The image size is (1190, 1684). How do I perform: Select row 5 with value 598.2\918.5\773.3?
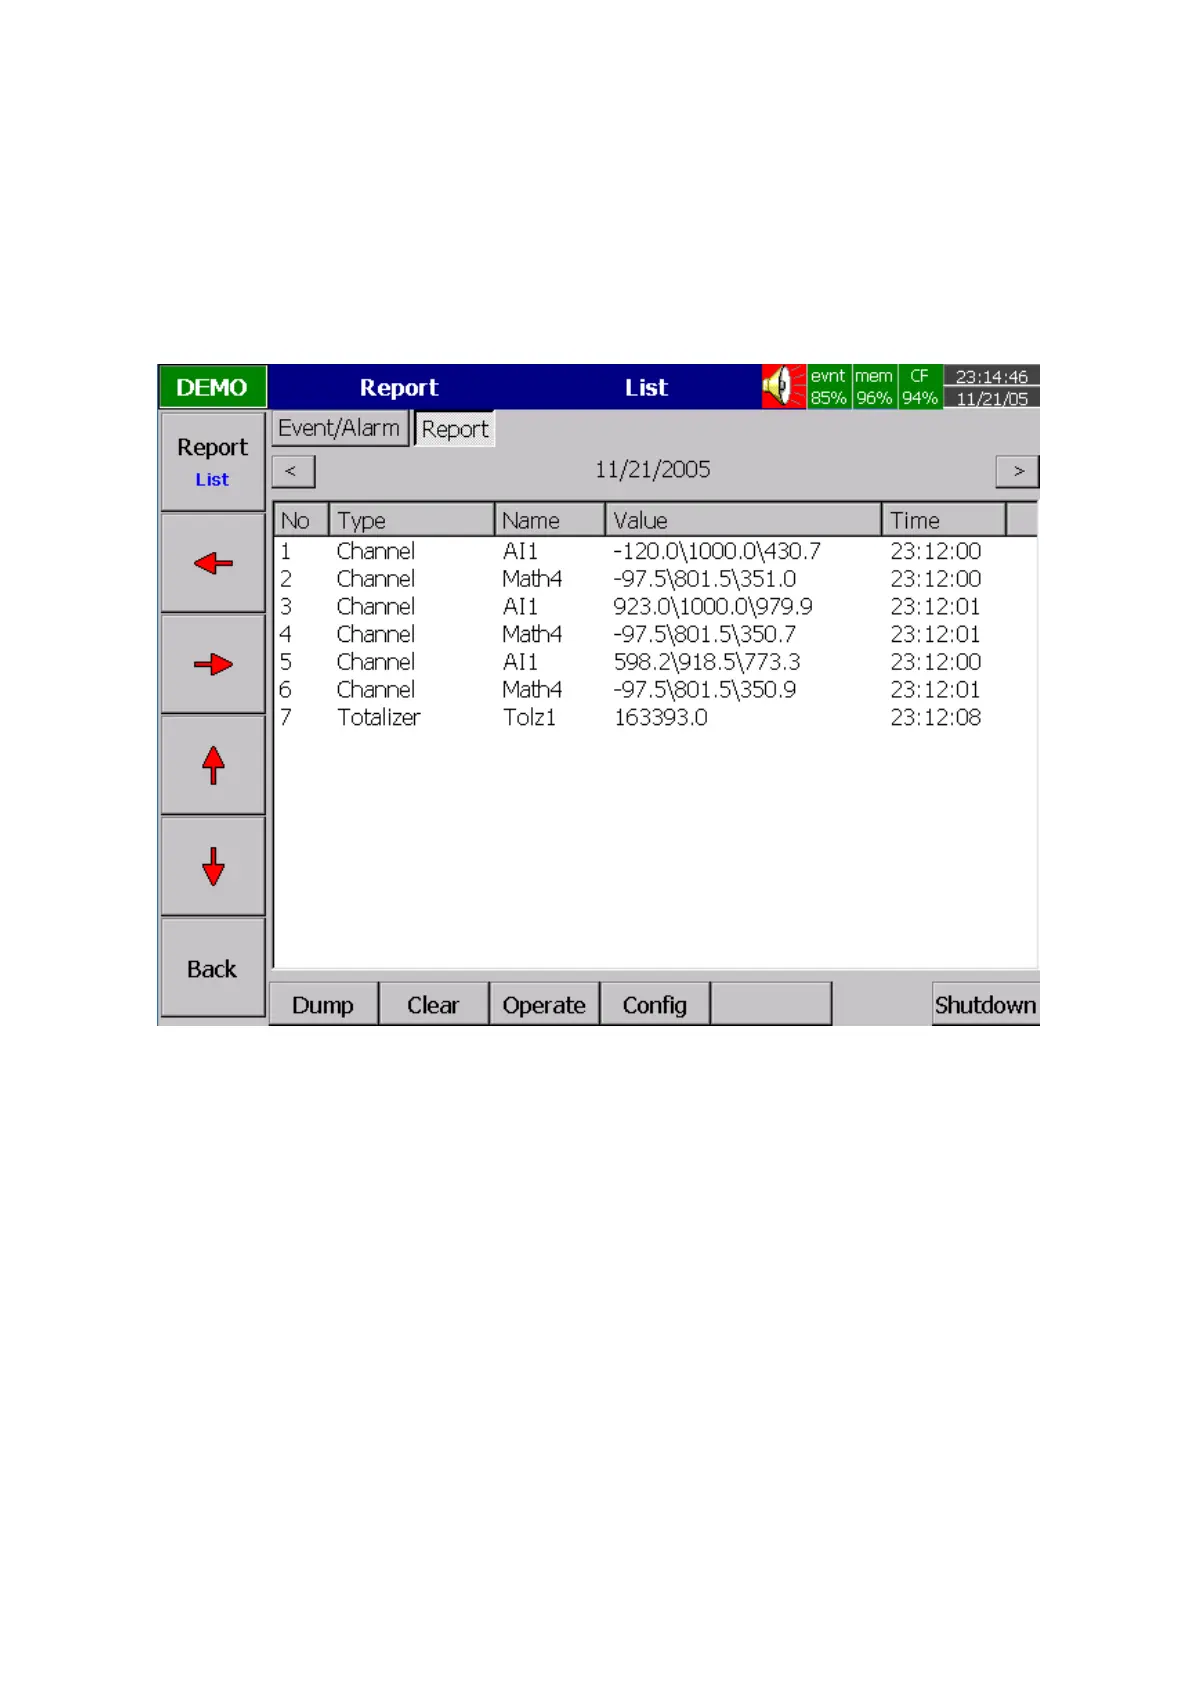click(655, 662)
